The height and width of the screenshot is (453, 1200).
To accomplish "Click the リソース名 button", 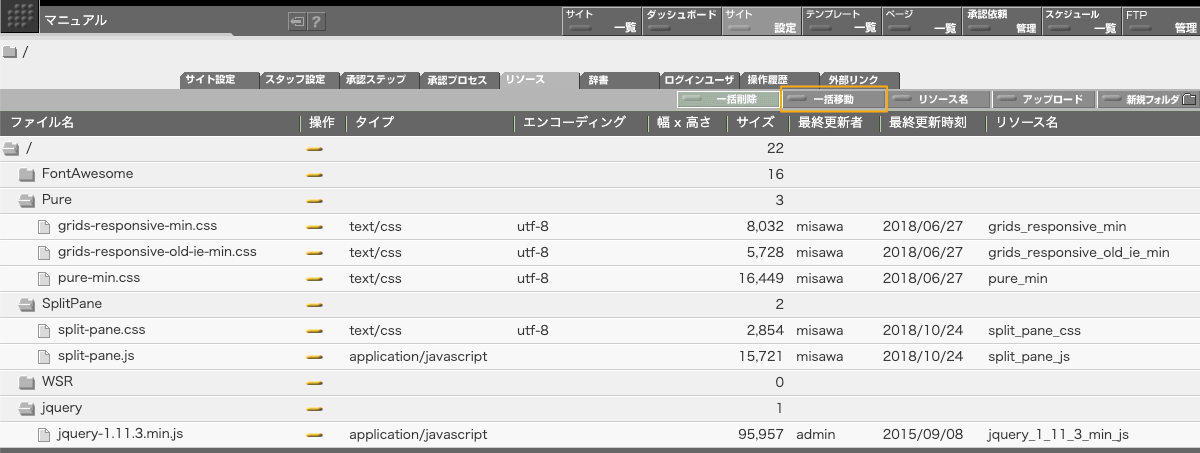I will click(940, 100).
